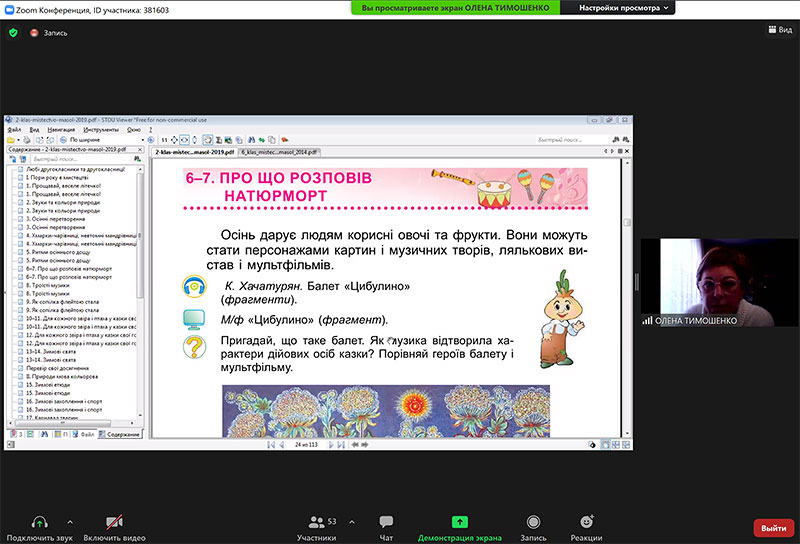Open Zoom Reactions

point(586,528)
